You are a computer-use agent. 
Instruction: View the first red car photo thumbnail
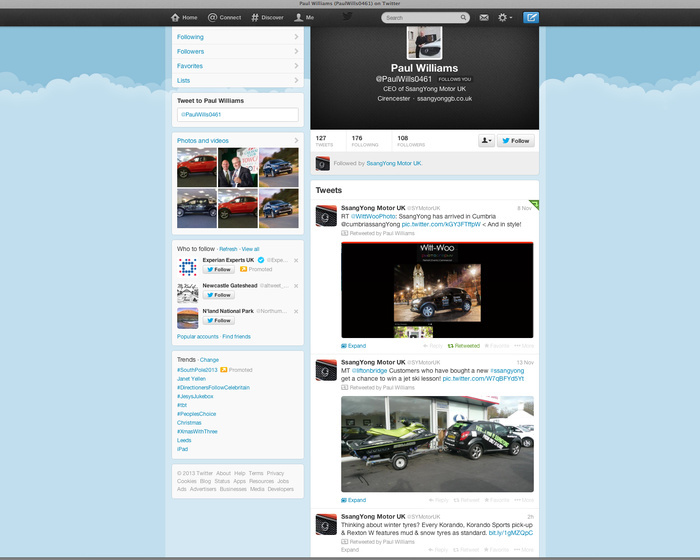pos(197,167)
